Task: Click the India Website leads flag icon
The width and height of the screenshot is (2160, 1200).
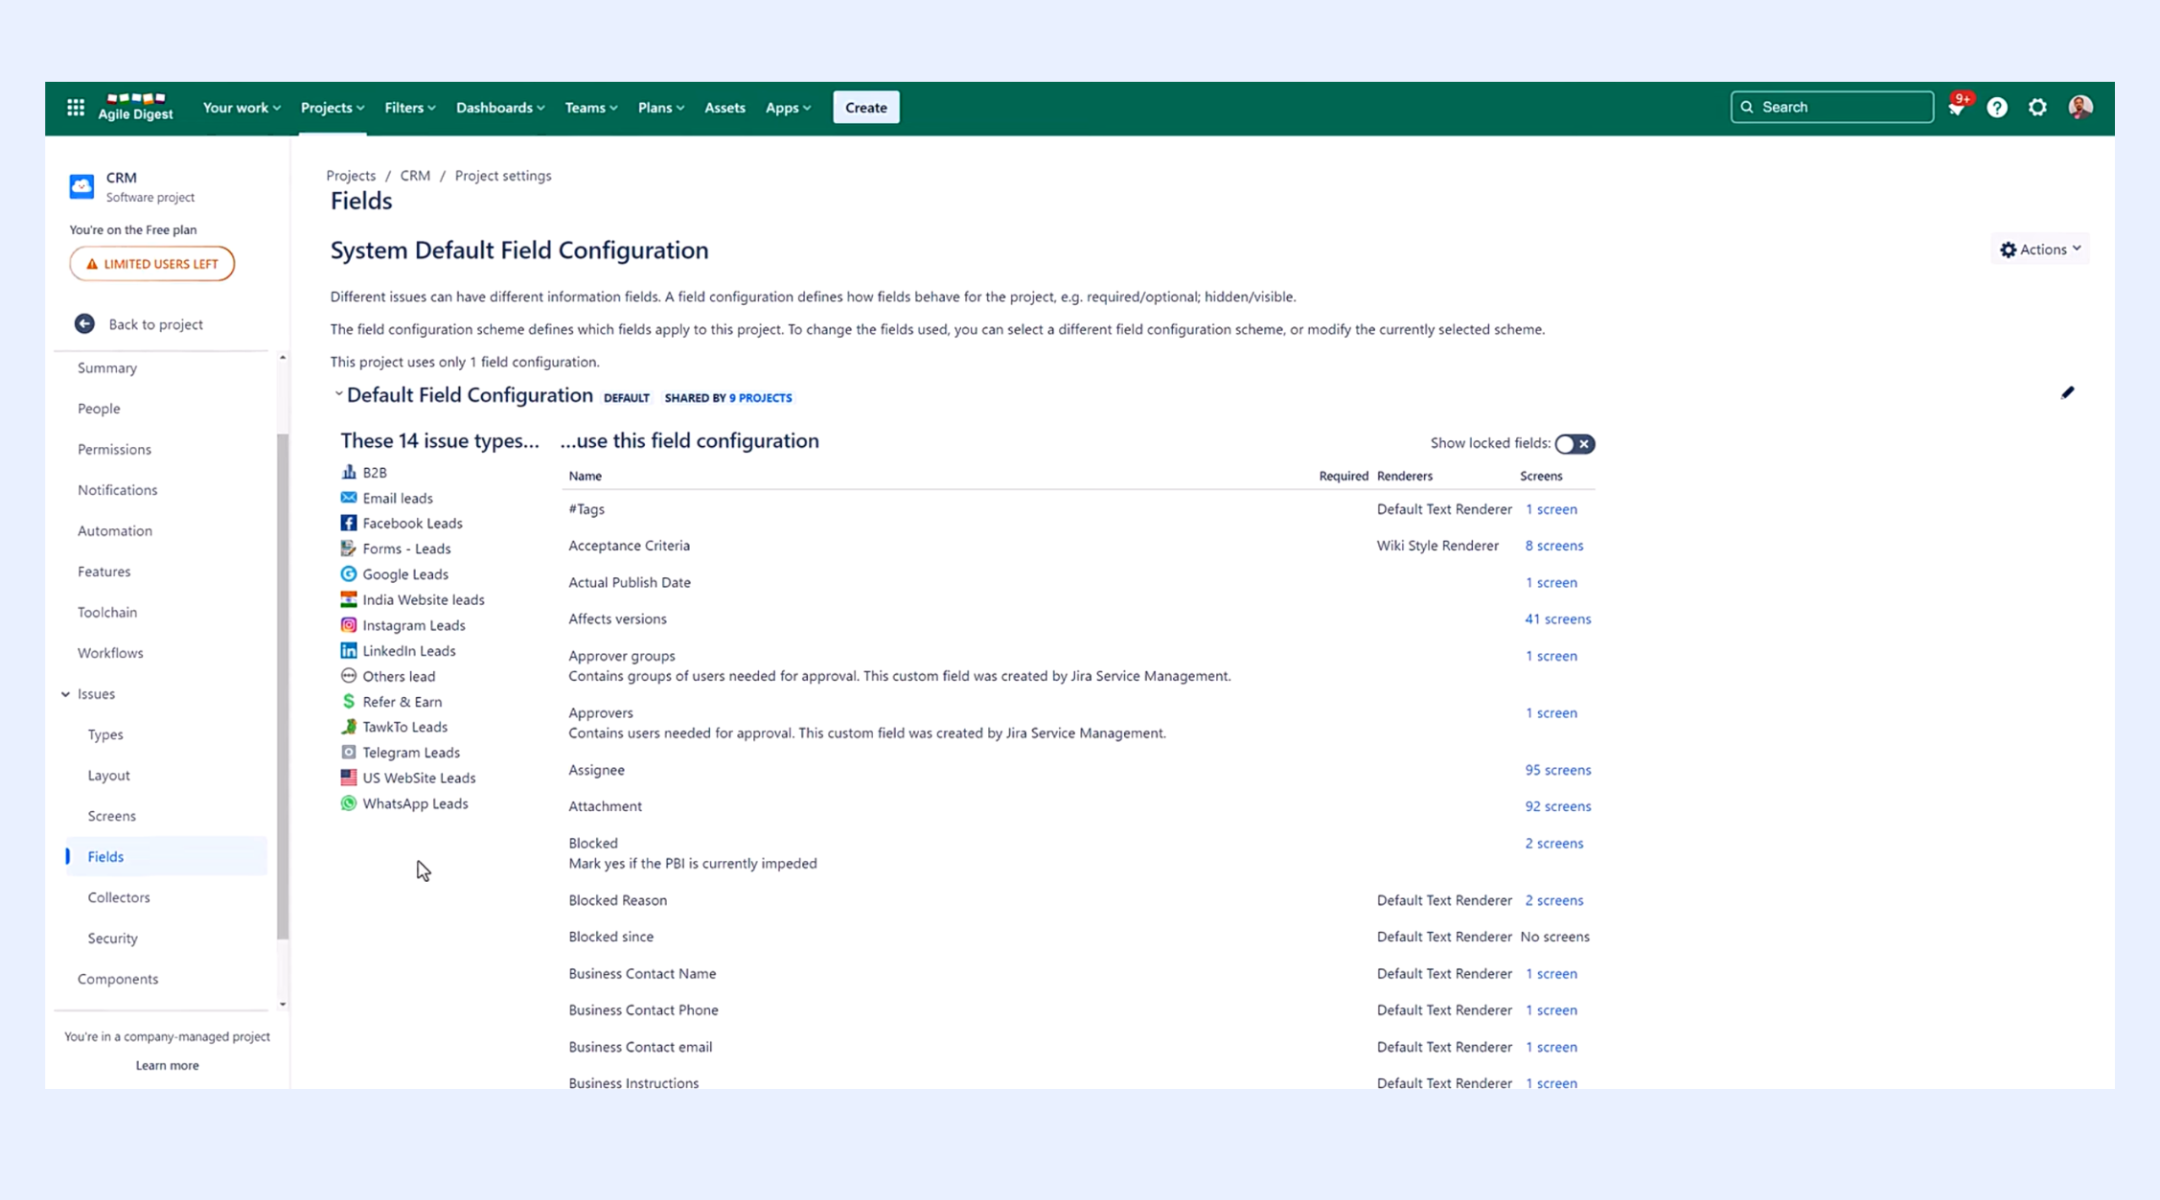Action: (348, 599)
